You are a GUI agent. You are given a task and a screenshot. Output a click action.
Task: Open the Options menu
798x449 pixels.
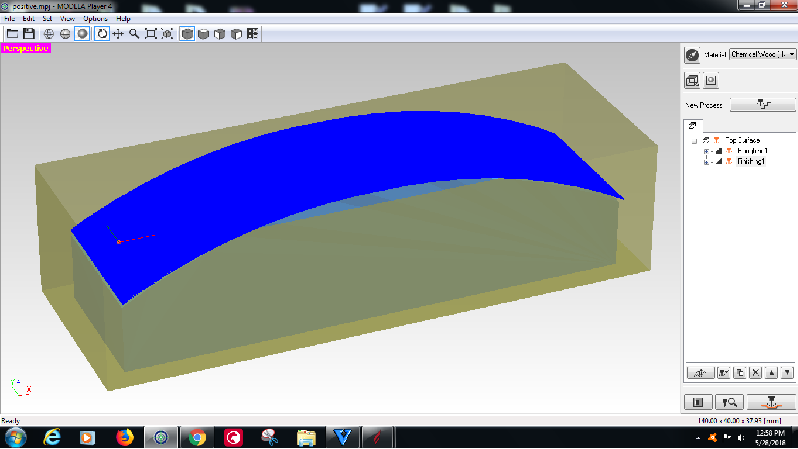click(95, 18)
